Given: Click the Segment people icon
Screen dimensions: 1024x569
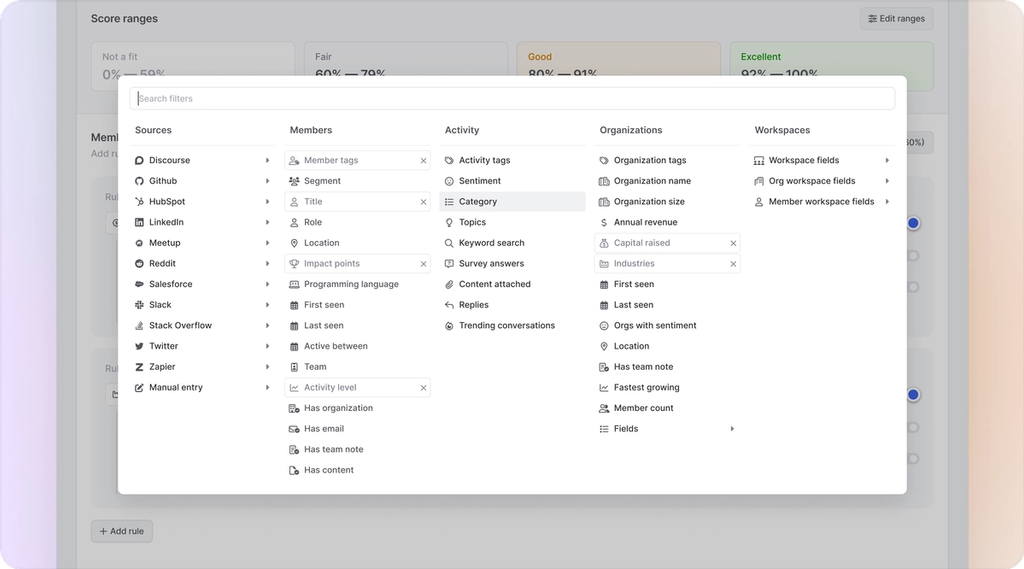Looking at the screenshot, I should [294, 181].
